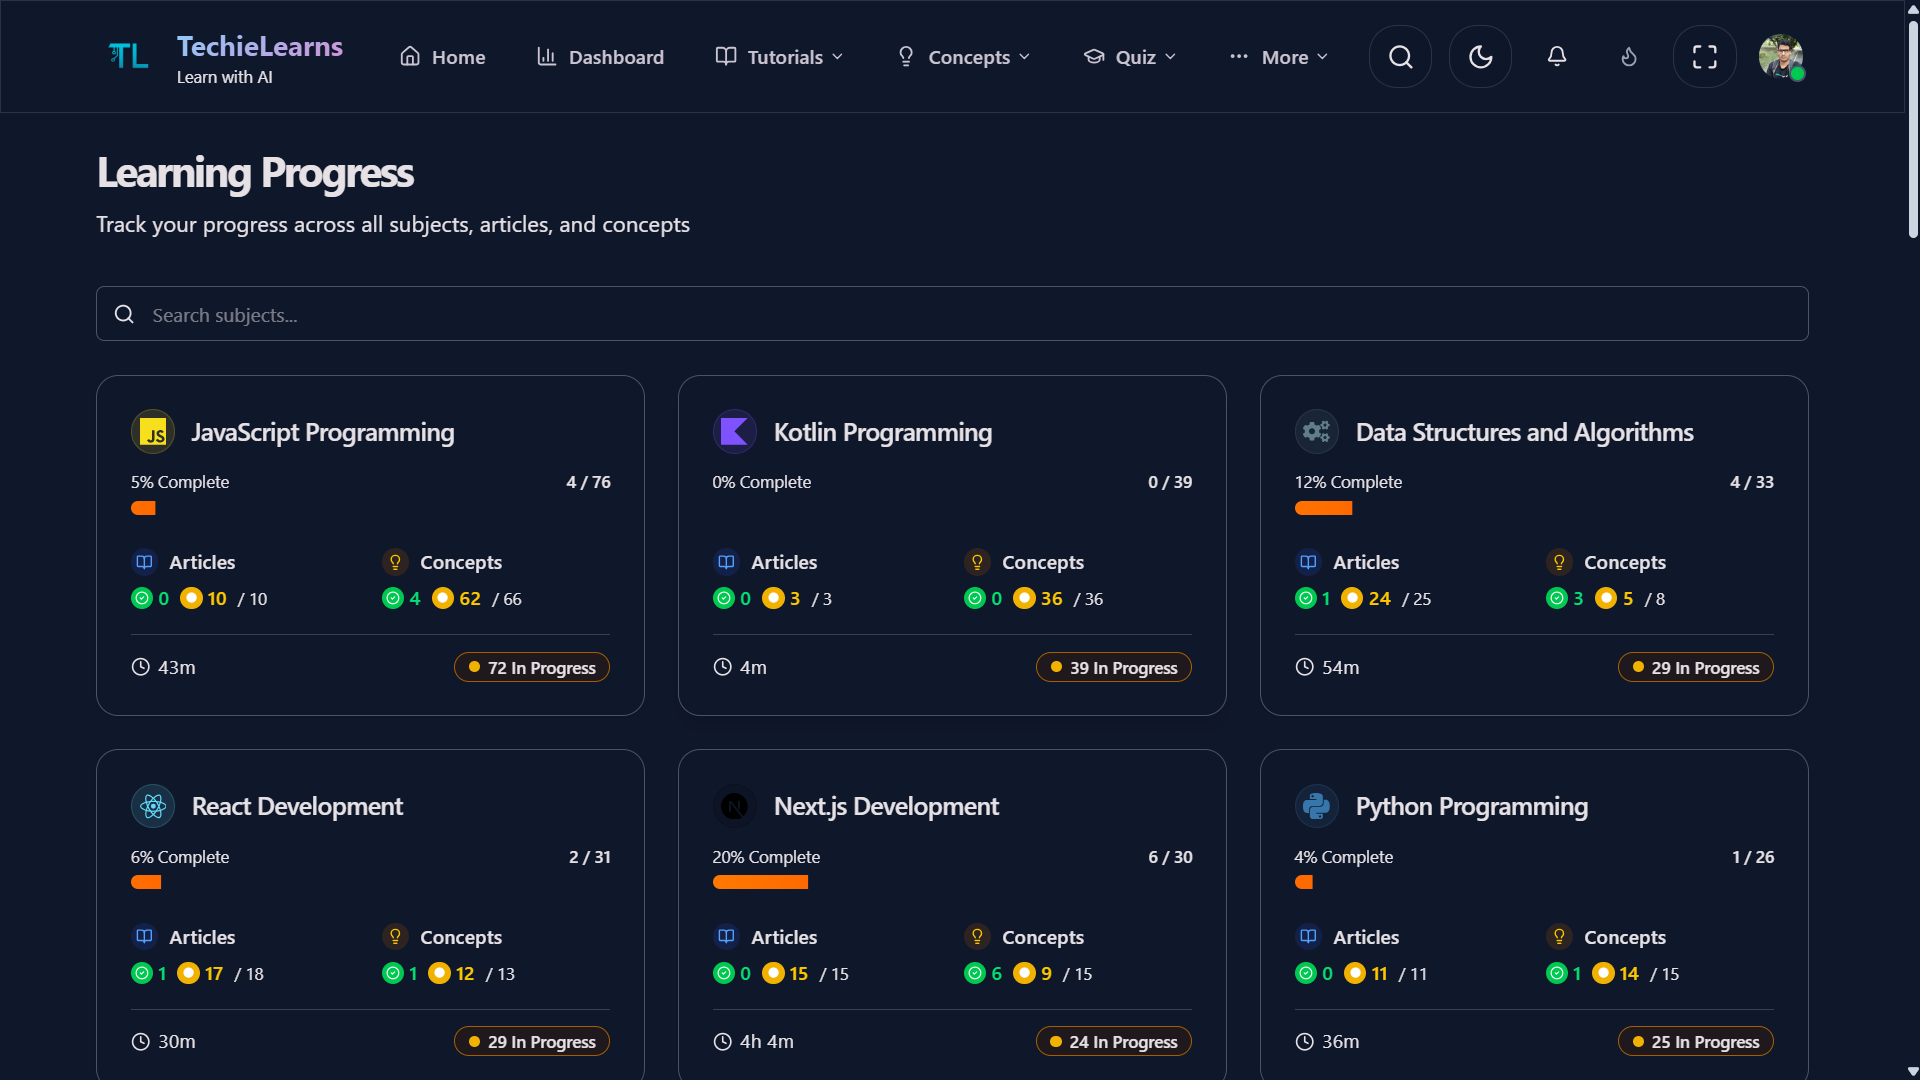Open the search icon in header
1920x1080 pixels.
pos(1400,56)
